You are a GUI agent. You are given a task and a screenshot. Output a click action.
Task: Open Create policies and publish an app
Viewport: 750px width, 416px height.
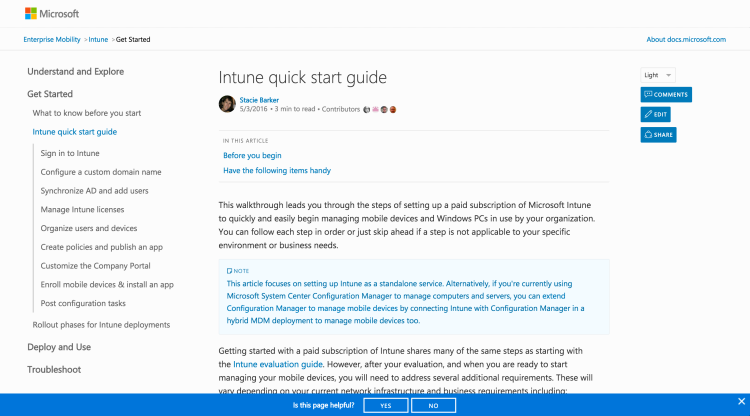[x=101, y=247]
